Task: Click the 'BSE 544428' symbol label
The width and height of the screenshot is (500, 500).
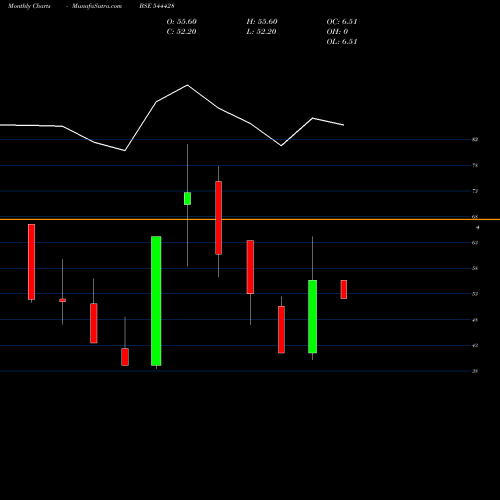Action: pyautogui.click(x=157, y=6)
